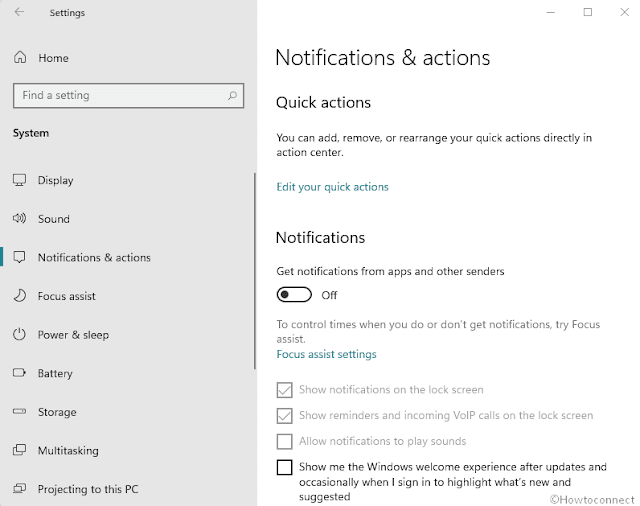Open Projecting to this PC page
This screenshot has height=506, width=640.
tap(88, 489)
